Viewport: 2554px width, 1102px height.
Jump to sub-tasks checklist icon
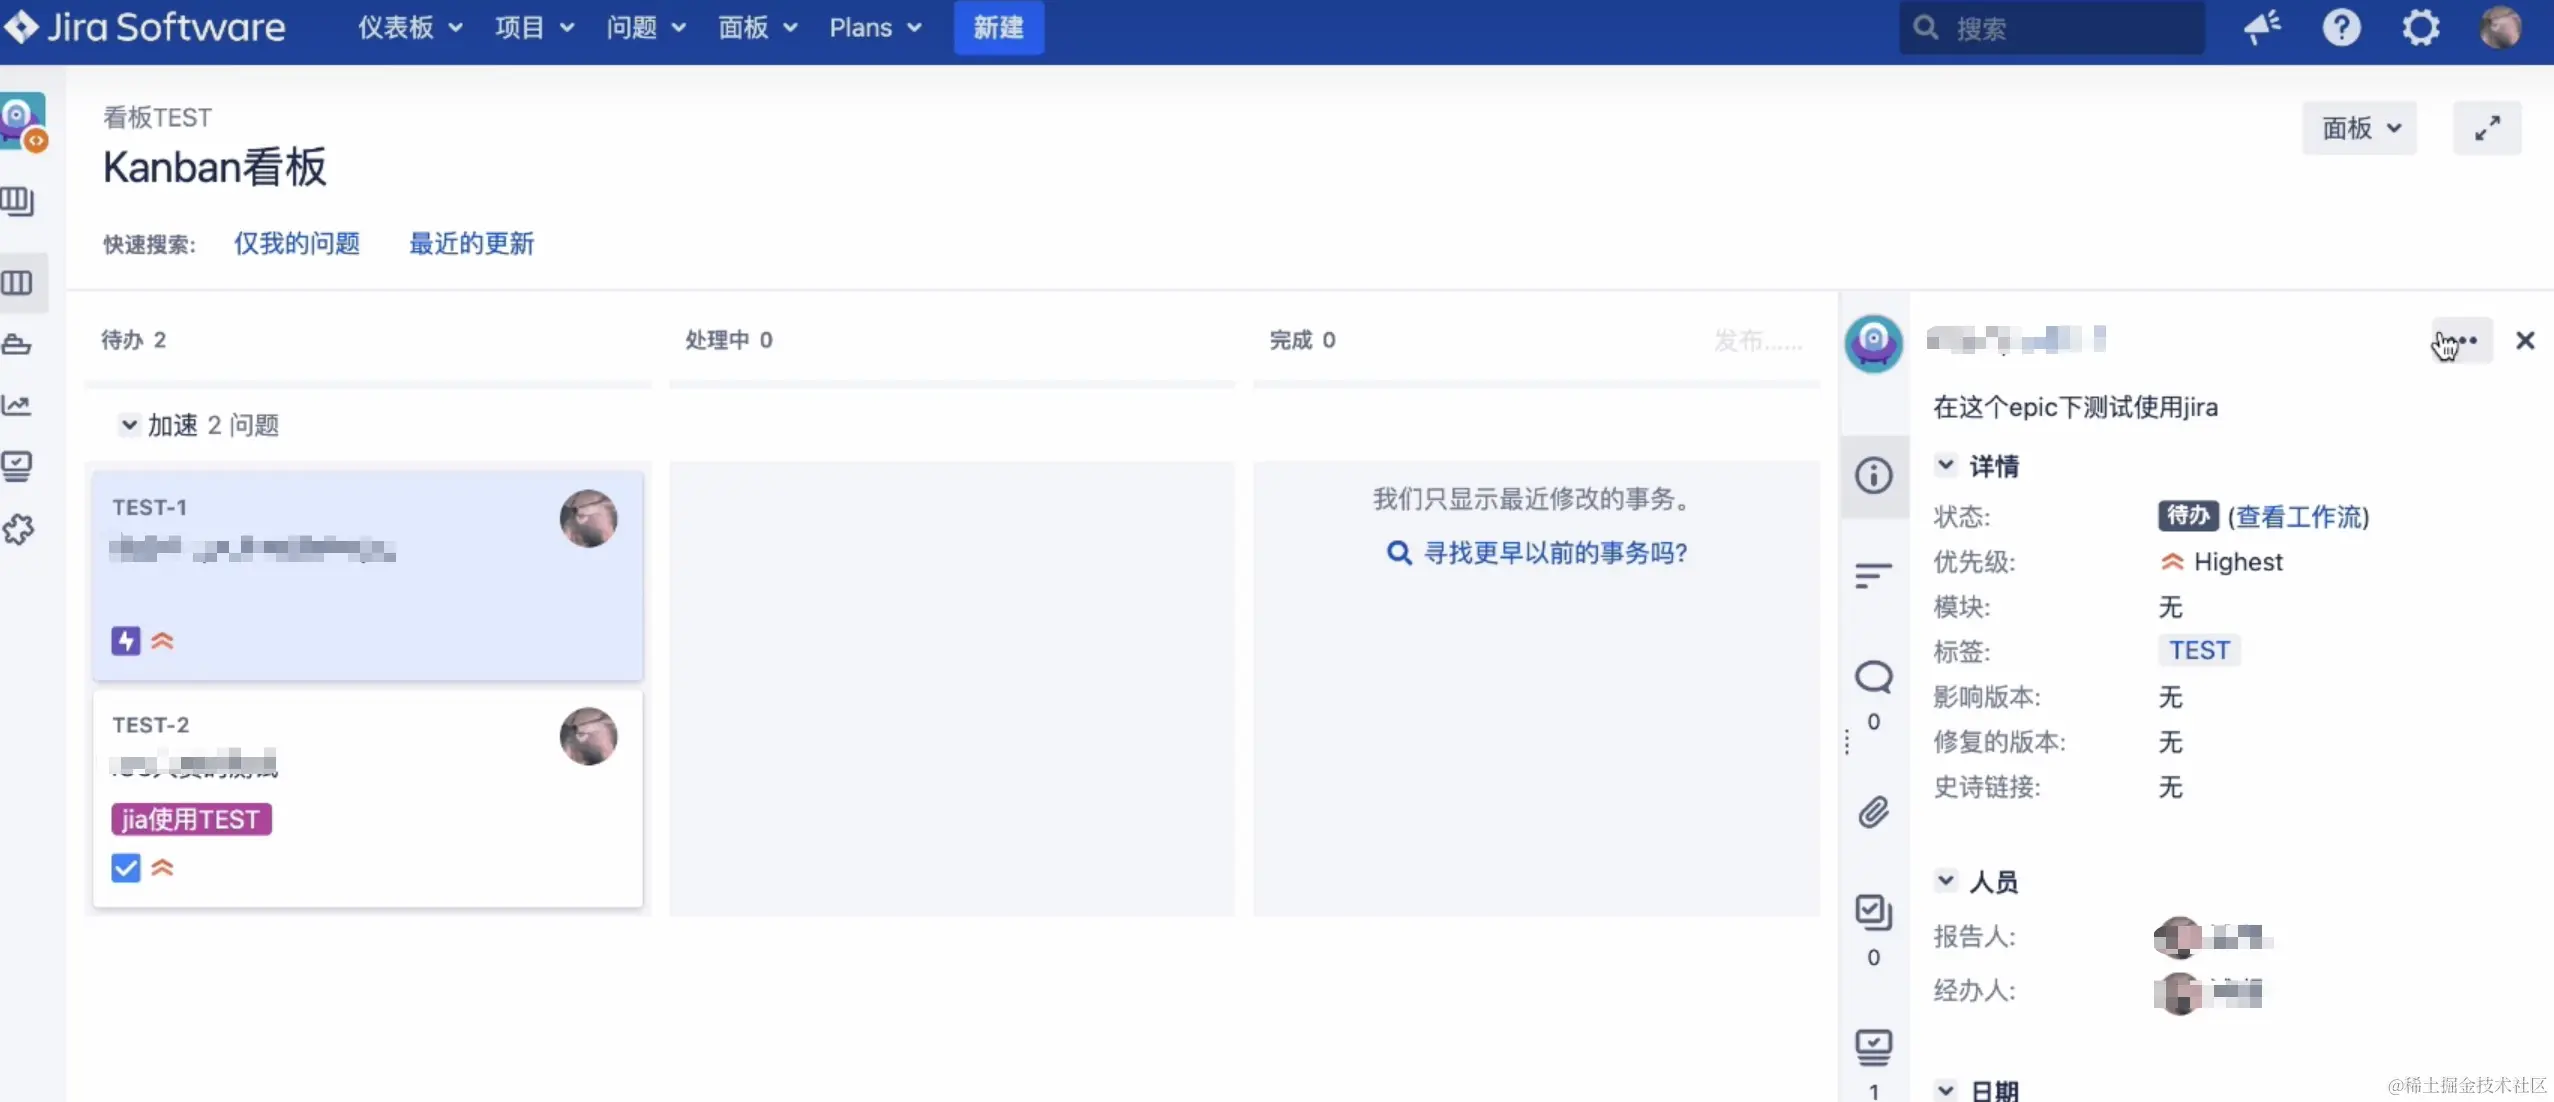[x=1874, y=912]
